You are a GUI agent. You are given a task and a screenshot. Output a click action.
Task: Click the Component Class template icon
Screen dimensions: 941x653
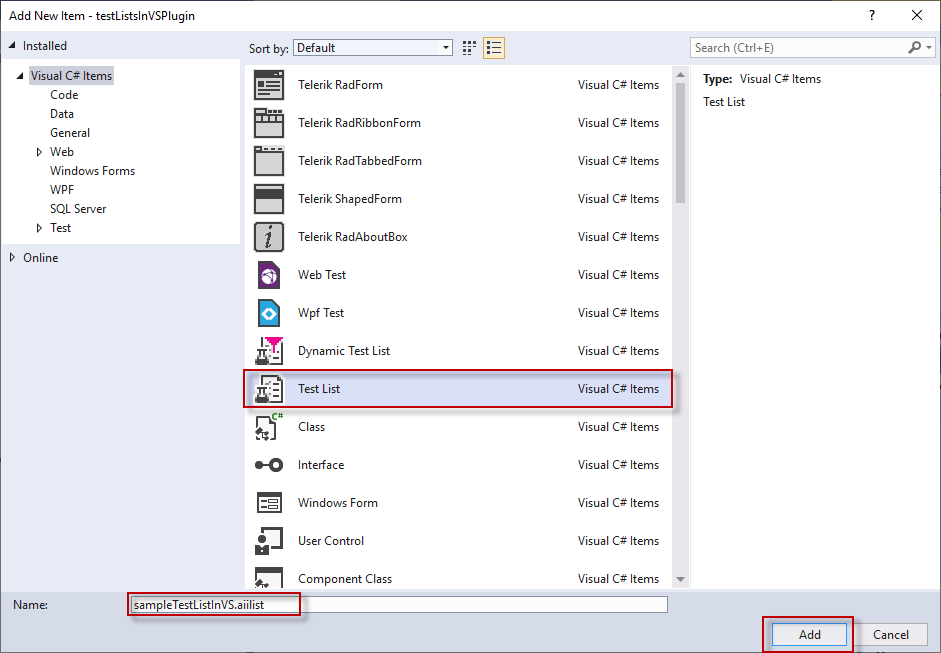coord(269,577)
